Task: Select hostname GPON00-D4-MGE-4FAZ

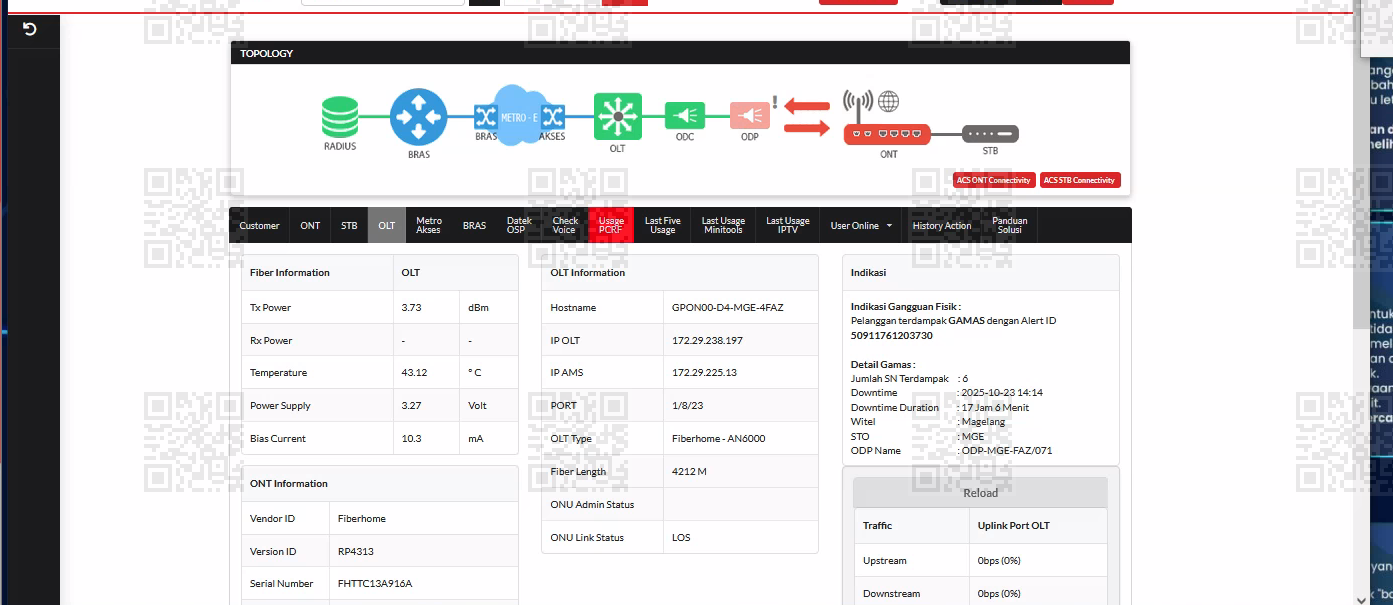Action: (728, 307)
